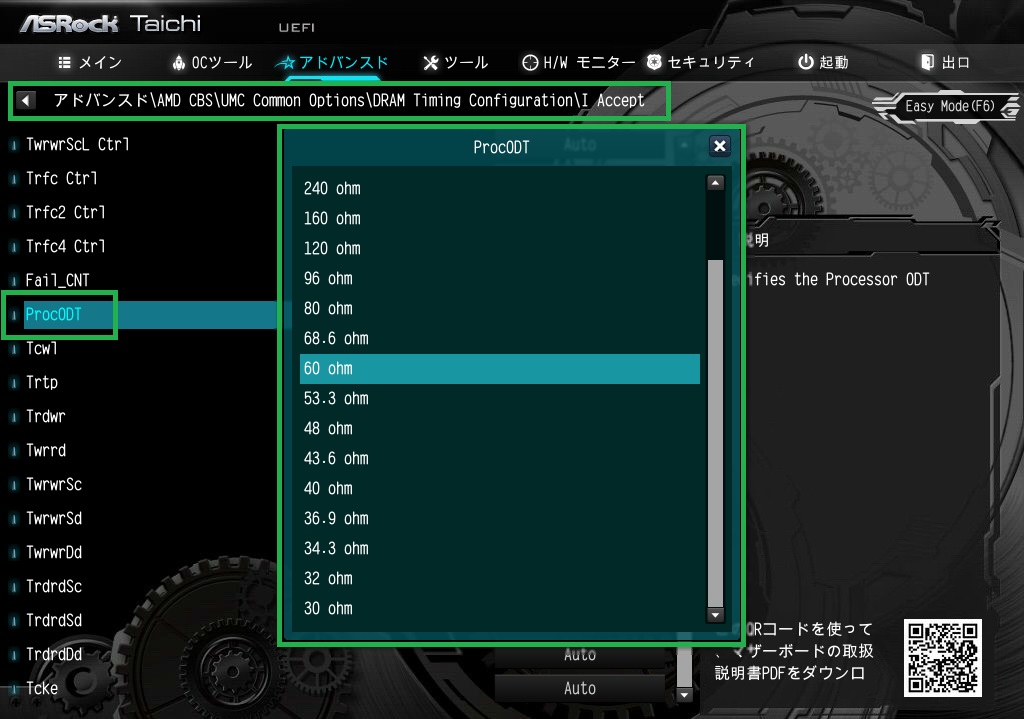Open the H/W モニター tab
The width and height of the screenshot is (1024, 719).
click(x=579, y=62)
